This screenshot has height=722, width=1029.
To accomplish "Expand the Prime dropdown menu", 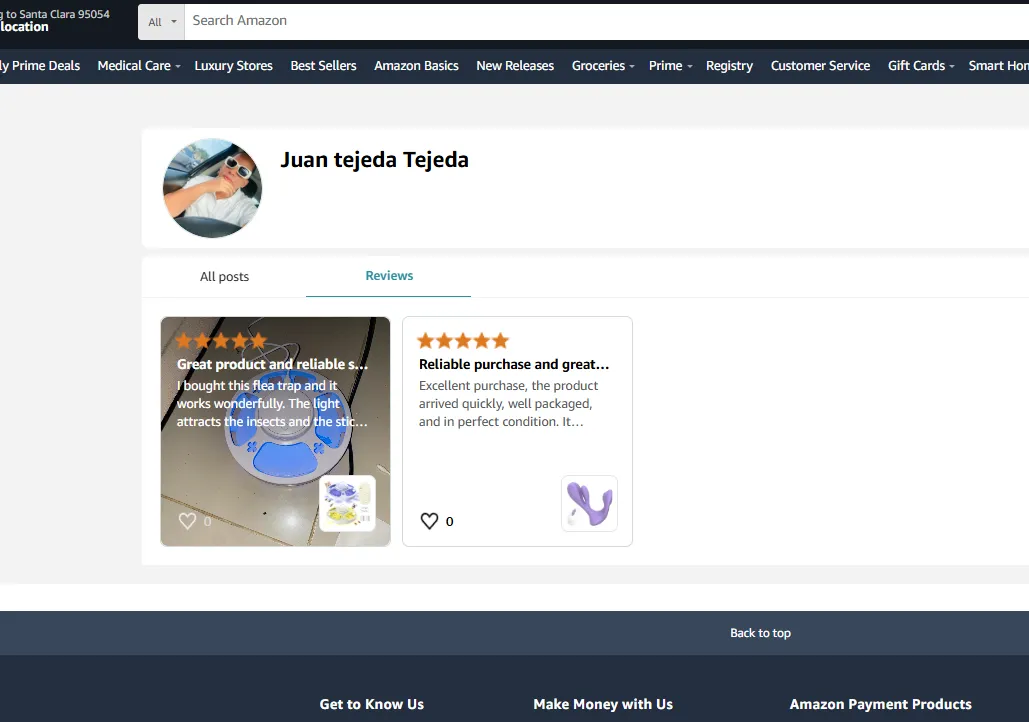I will pyautogui.click(x=668, y=65).
